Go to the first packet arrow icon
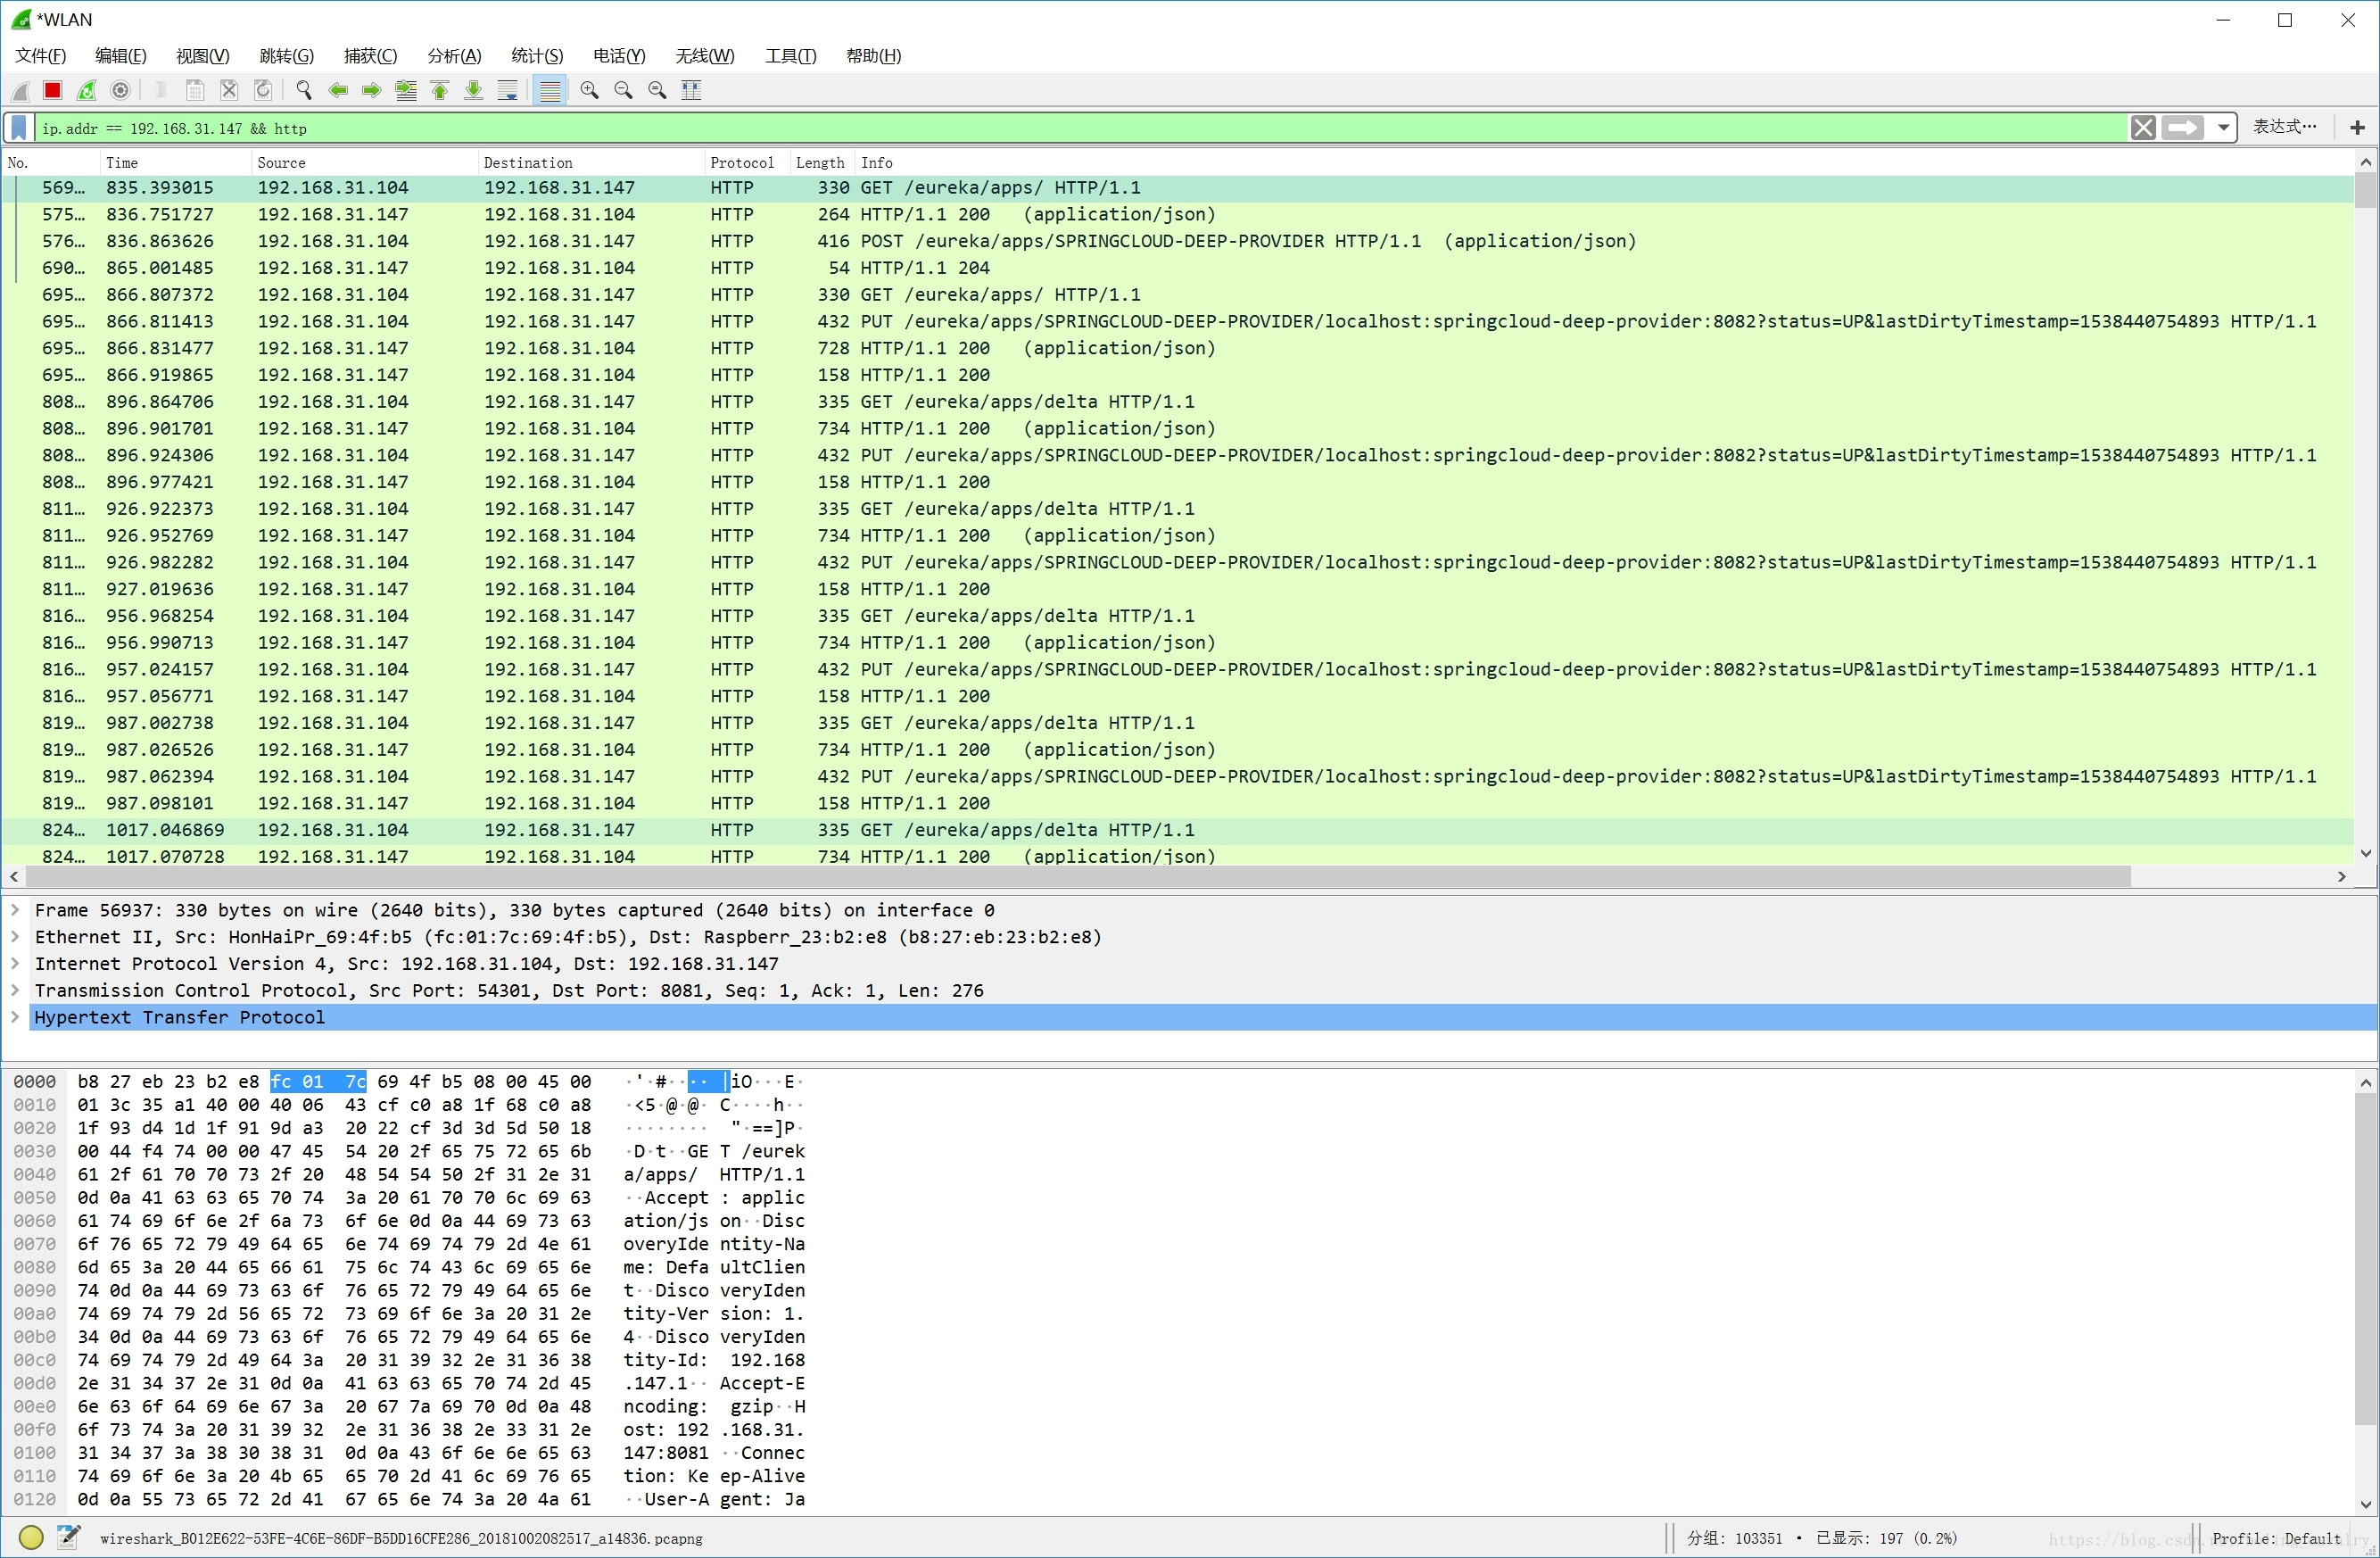Image resolution: width=2380 pixels, height=1558 pixels. 440,91
